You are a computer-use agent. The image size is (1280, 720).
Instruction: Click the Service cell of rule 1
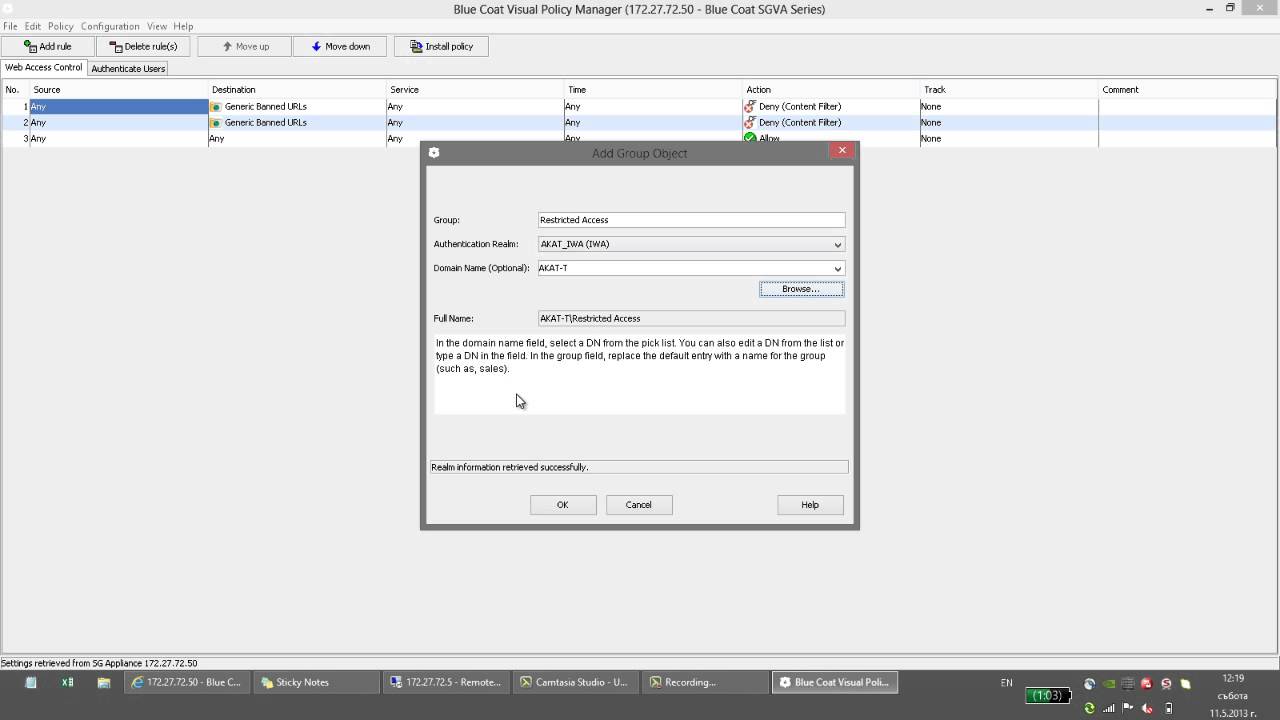point(474,106)
